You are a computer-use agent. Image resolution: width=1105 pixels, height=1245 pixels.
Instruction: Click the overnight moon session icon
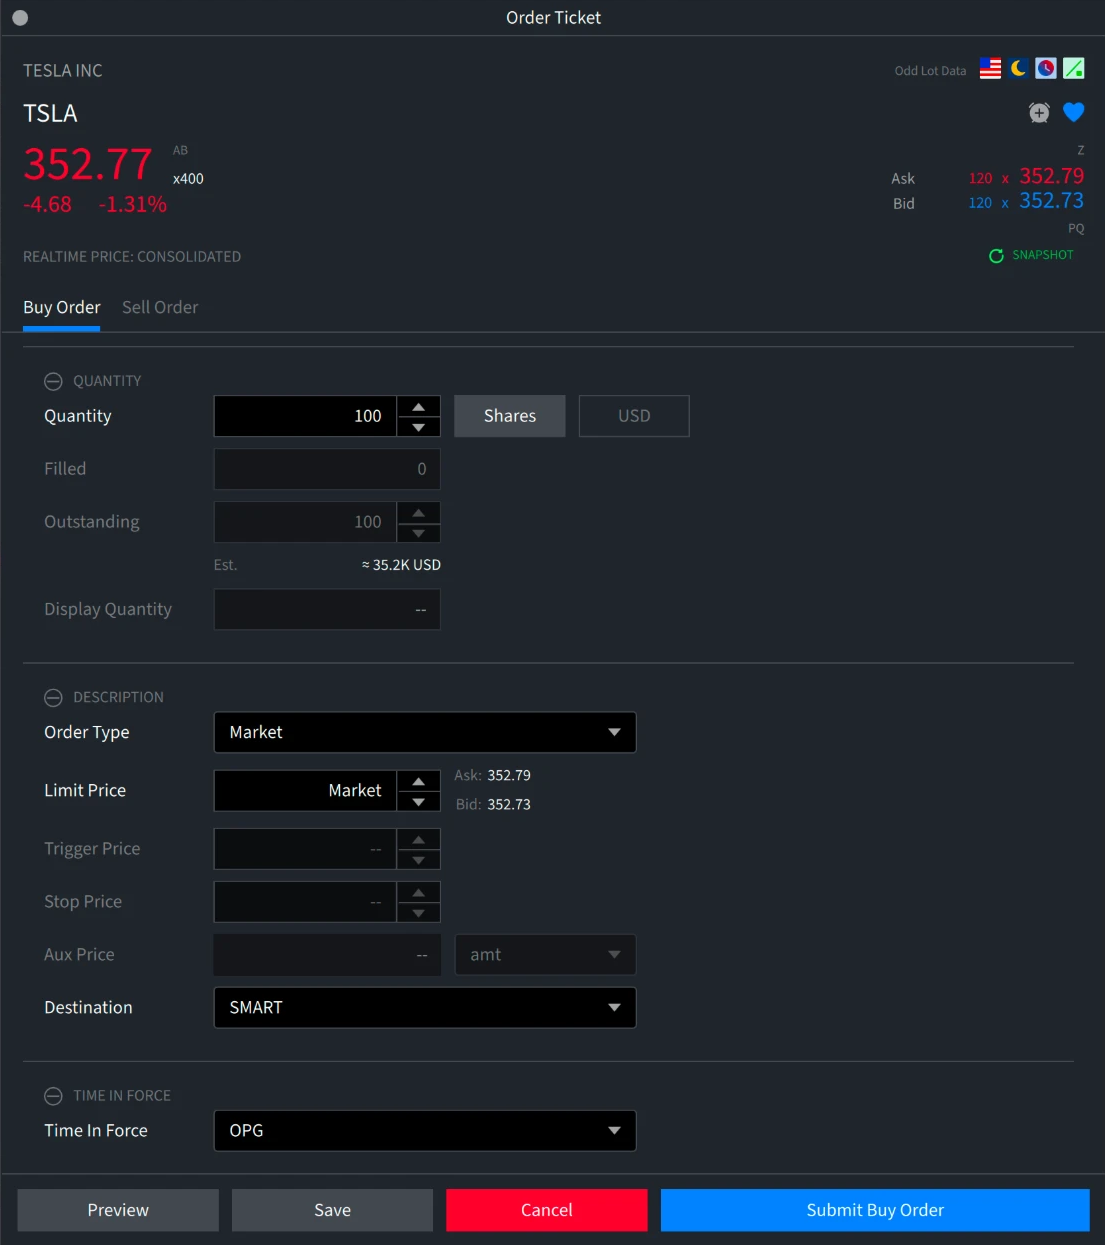1018,68
